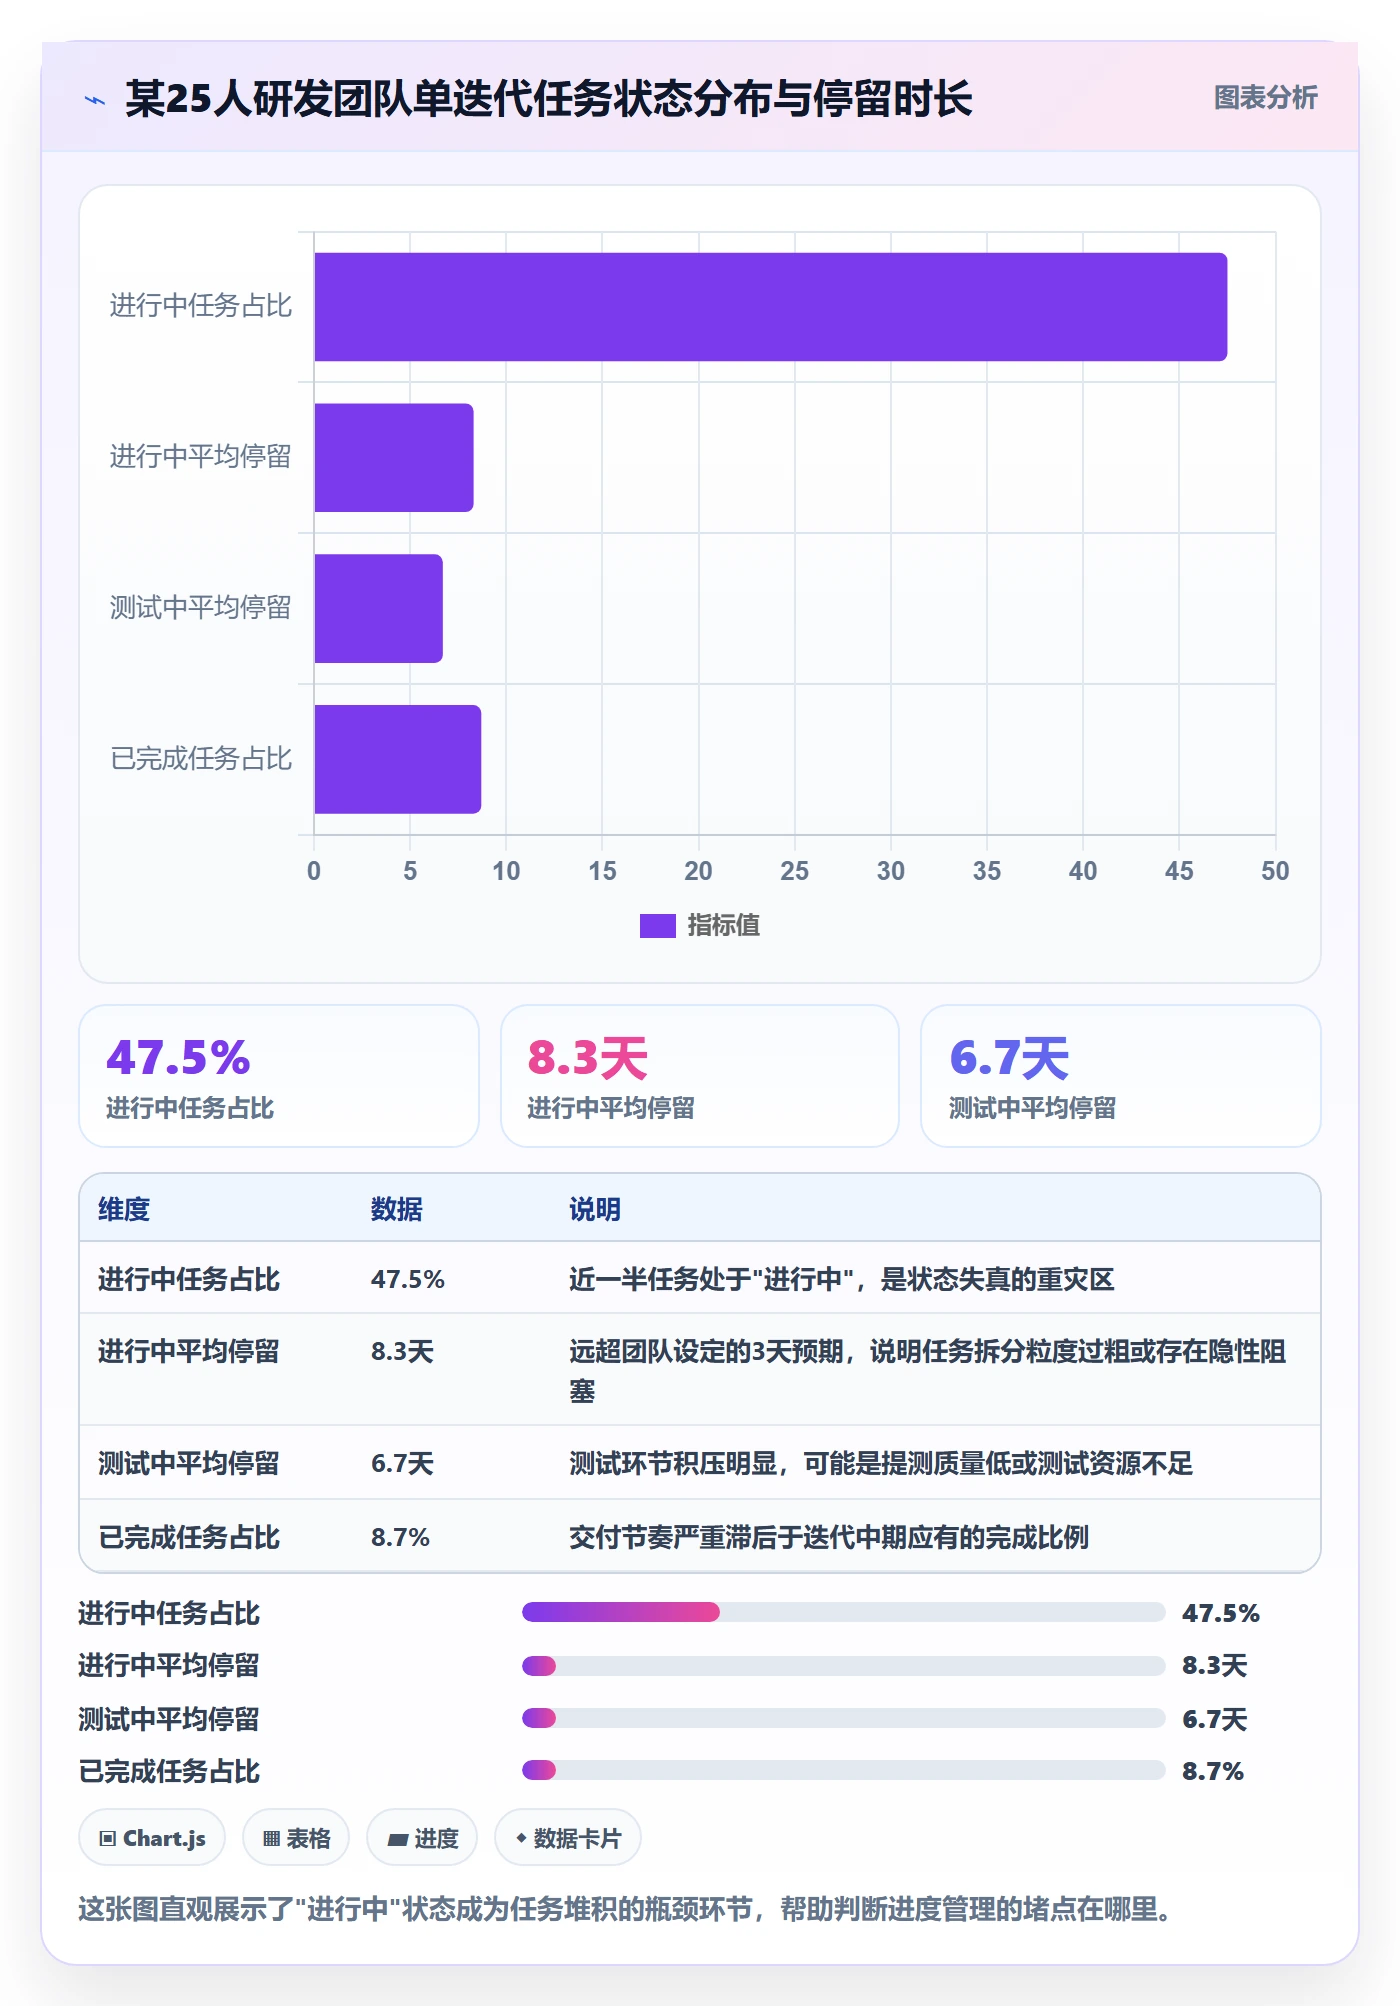Toggle the 指标值 legend color swatch
Screen dimensions: 1400x2006
pos(657,926)
